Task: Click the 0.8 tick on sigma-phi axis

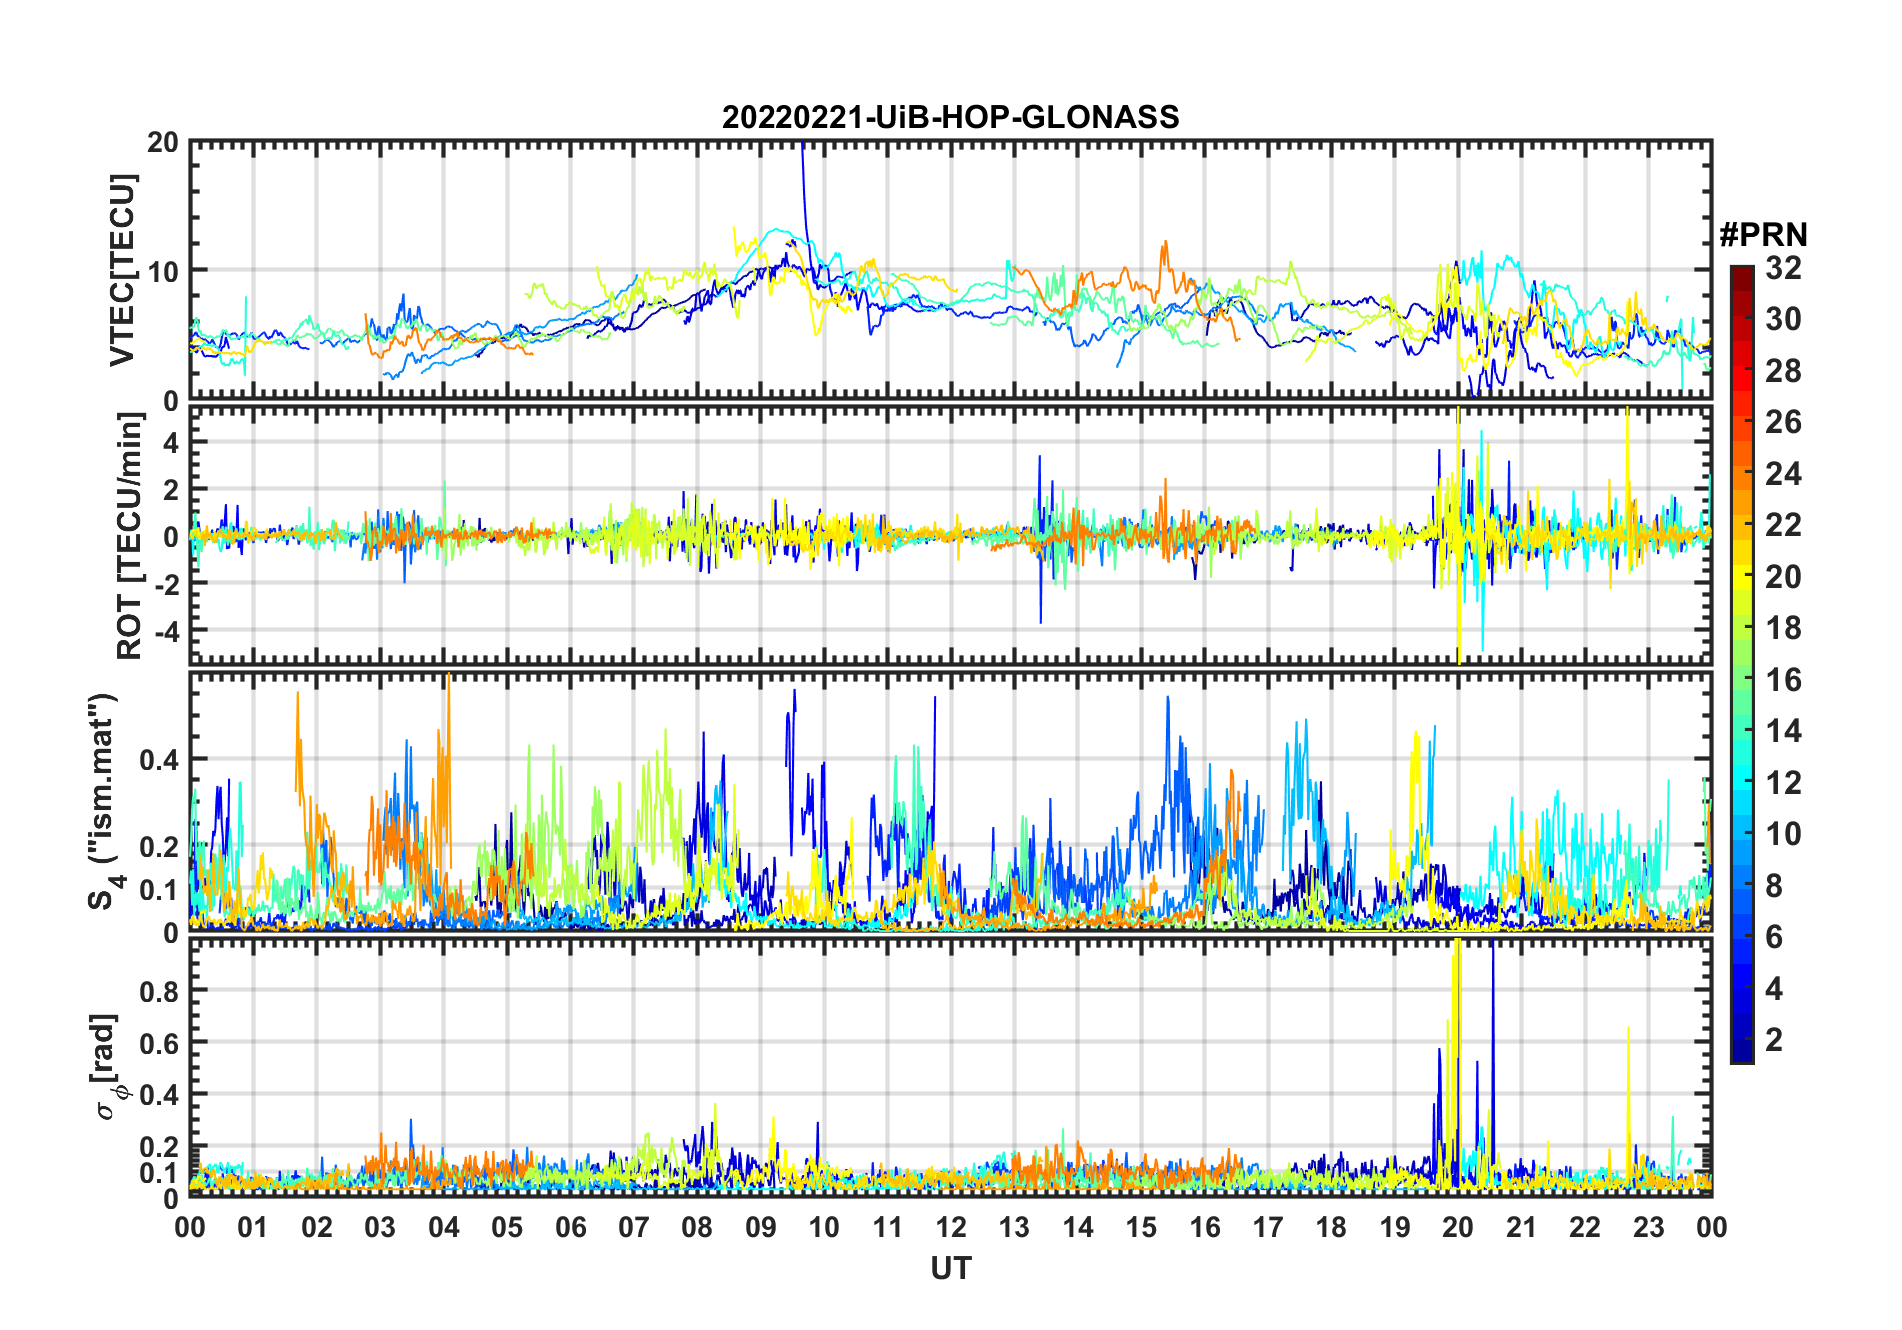Action: [x=159, y=991]
